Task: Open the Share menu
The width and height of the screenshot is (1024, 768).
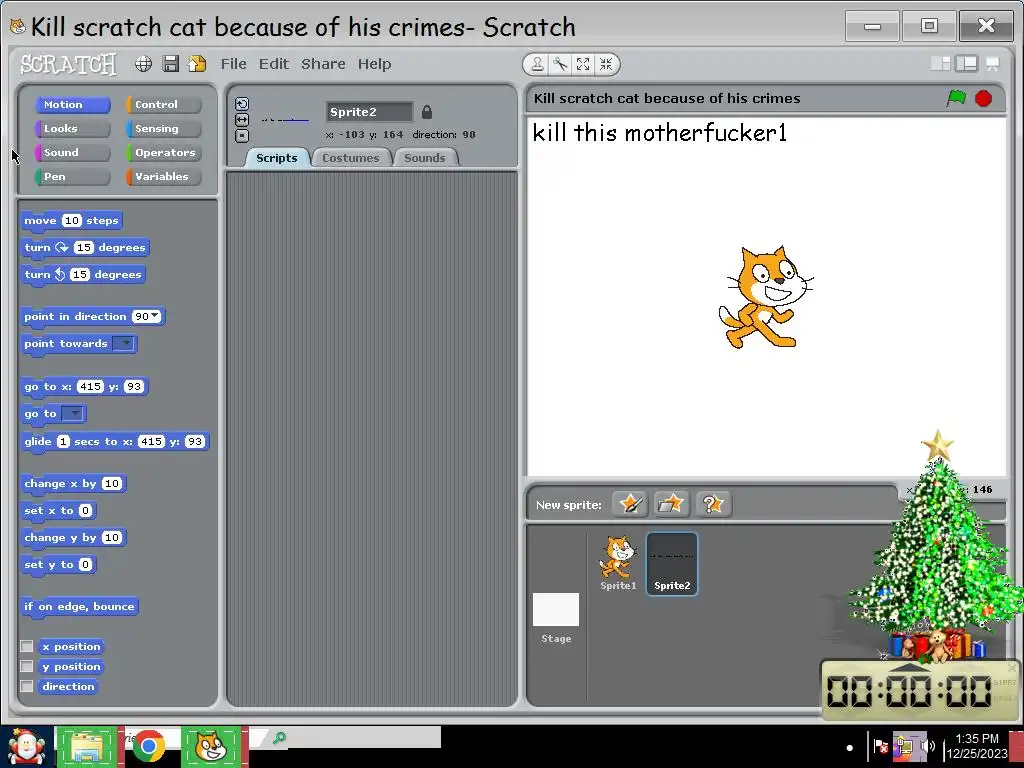Action: [x=323, y=63]
